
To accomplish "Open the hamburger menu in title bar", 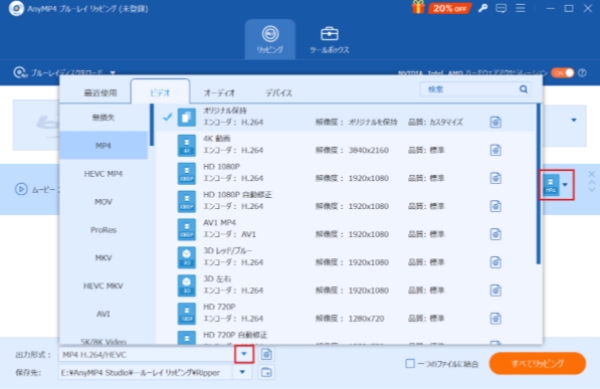I will (x=520, y=8).
